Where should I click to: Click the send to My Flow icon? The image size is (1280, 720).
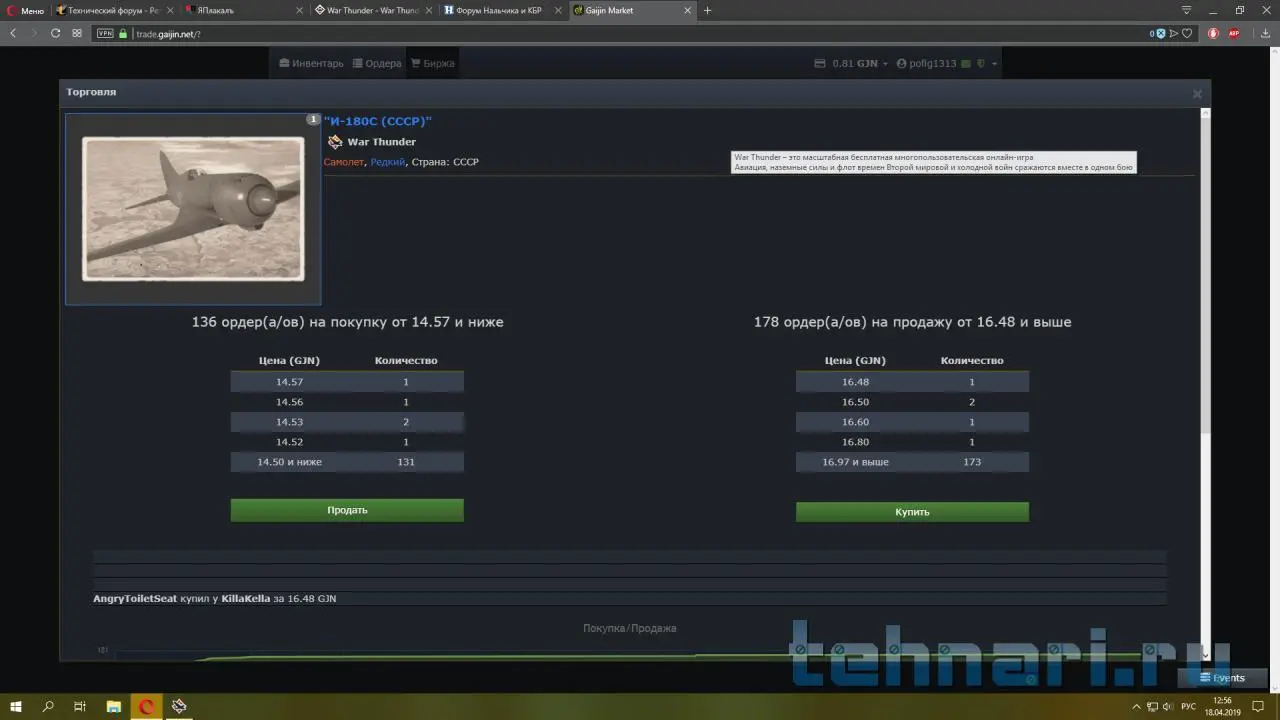(1174, 33)
